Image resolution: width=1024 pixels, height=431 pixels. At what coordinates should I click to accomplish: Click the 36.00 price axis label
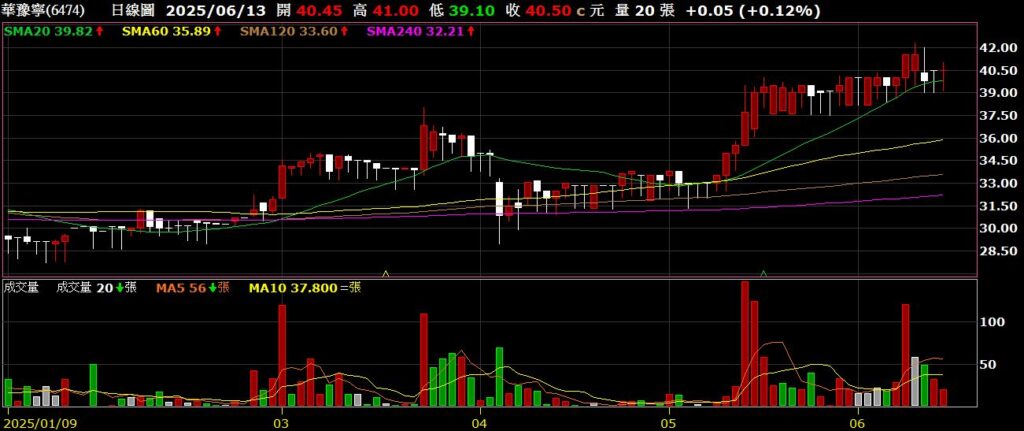point(997,138)
